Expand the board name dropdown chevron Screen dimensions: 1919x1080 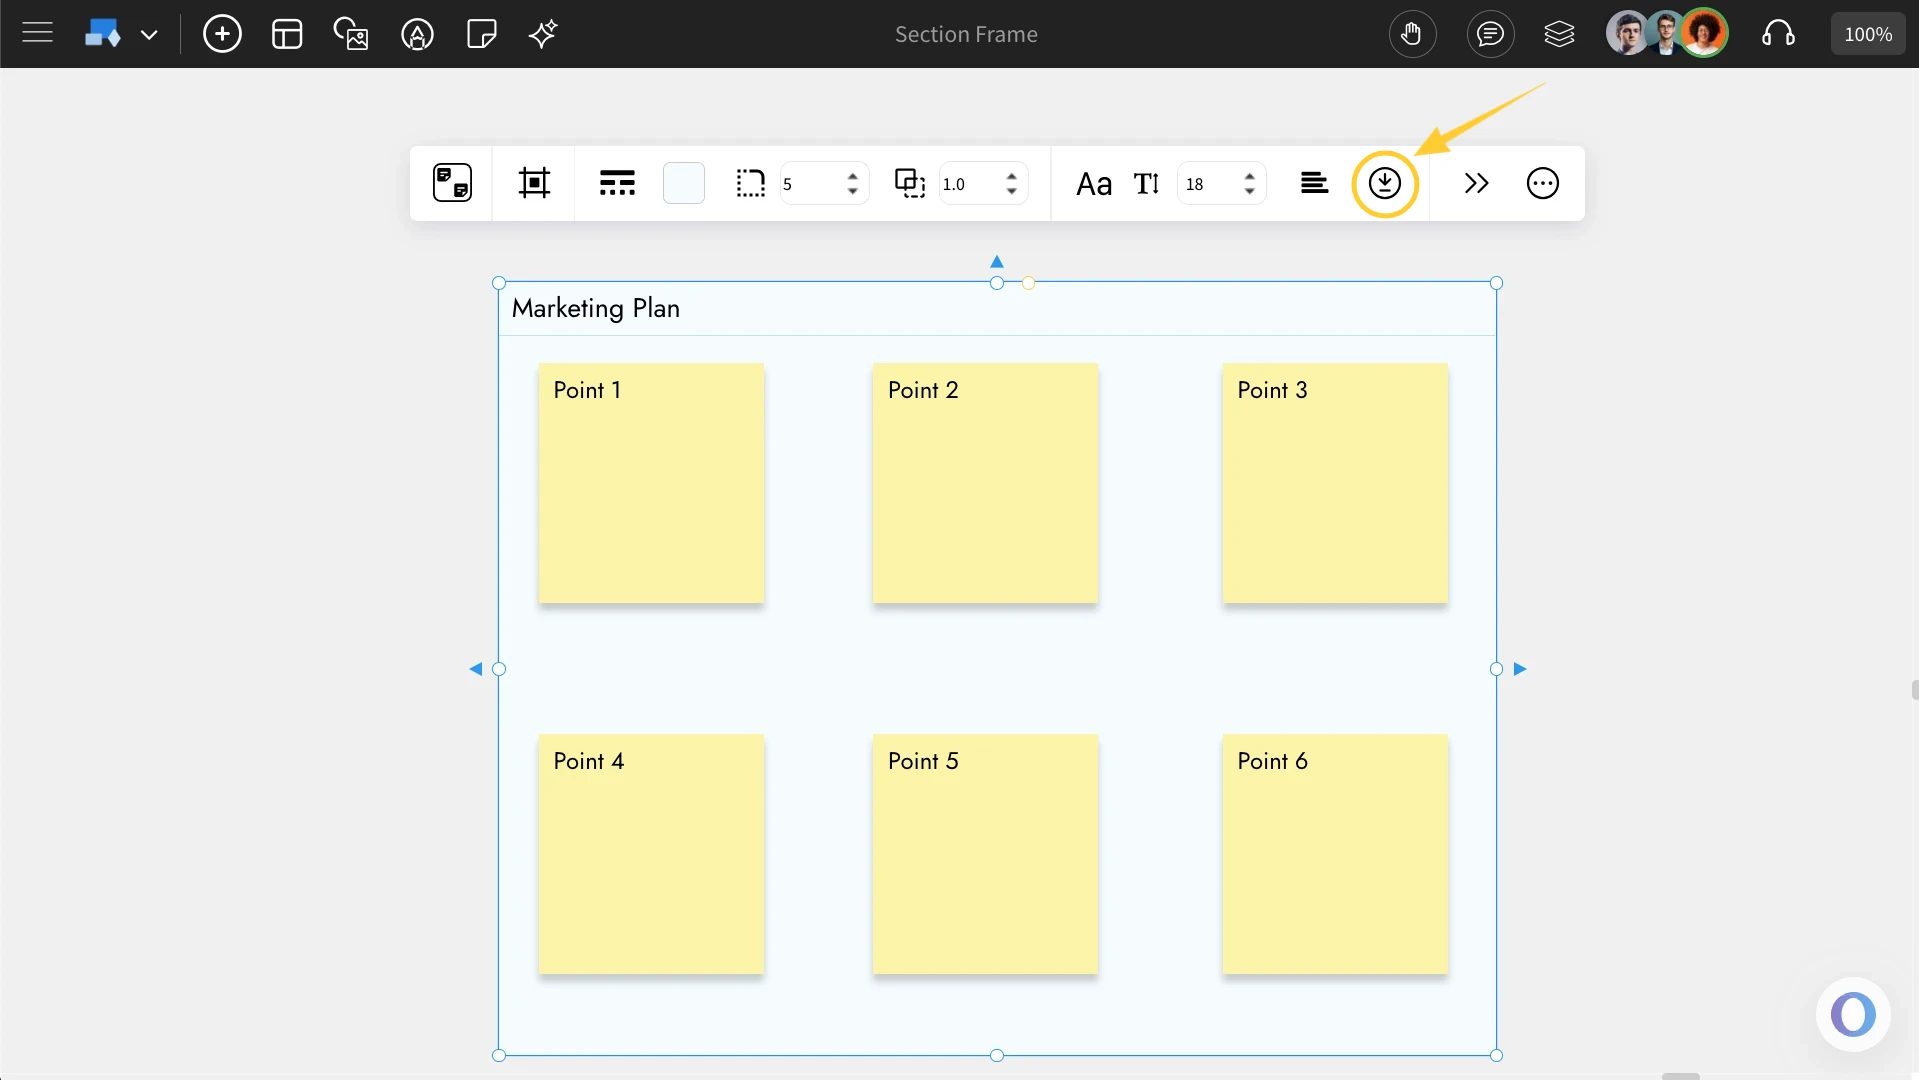(x=150, y=33)
